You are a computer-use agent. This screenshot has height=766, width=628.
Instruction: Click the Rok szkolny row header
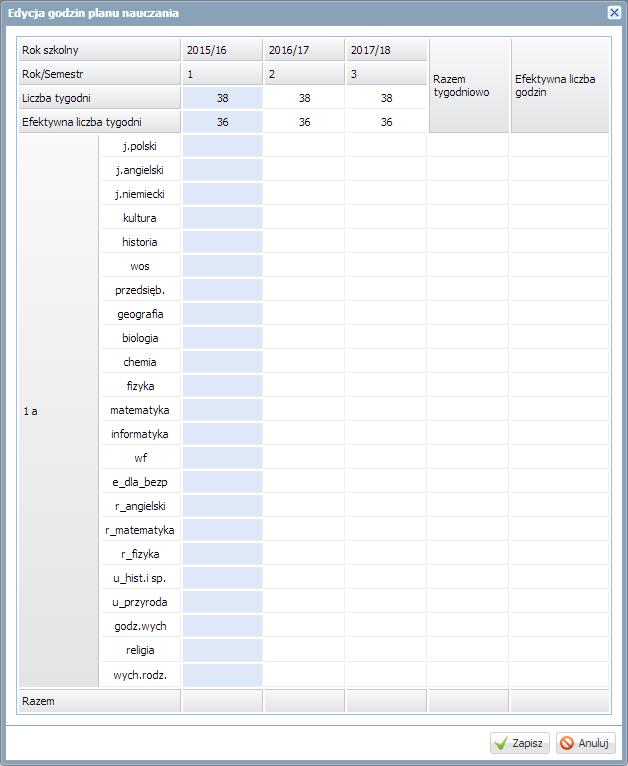(x=100, y=50)
